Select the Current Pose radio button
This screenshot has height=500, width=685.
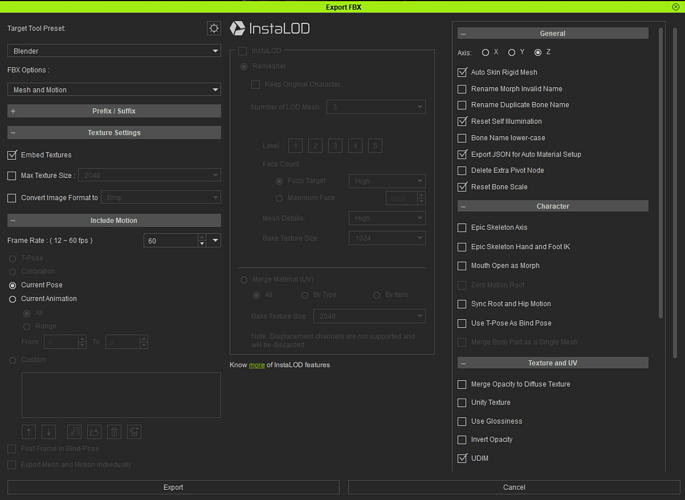click(13, 285)
